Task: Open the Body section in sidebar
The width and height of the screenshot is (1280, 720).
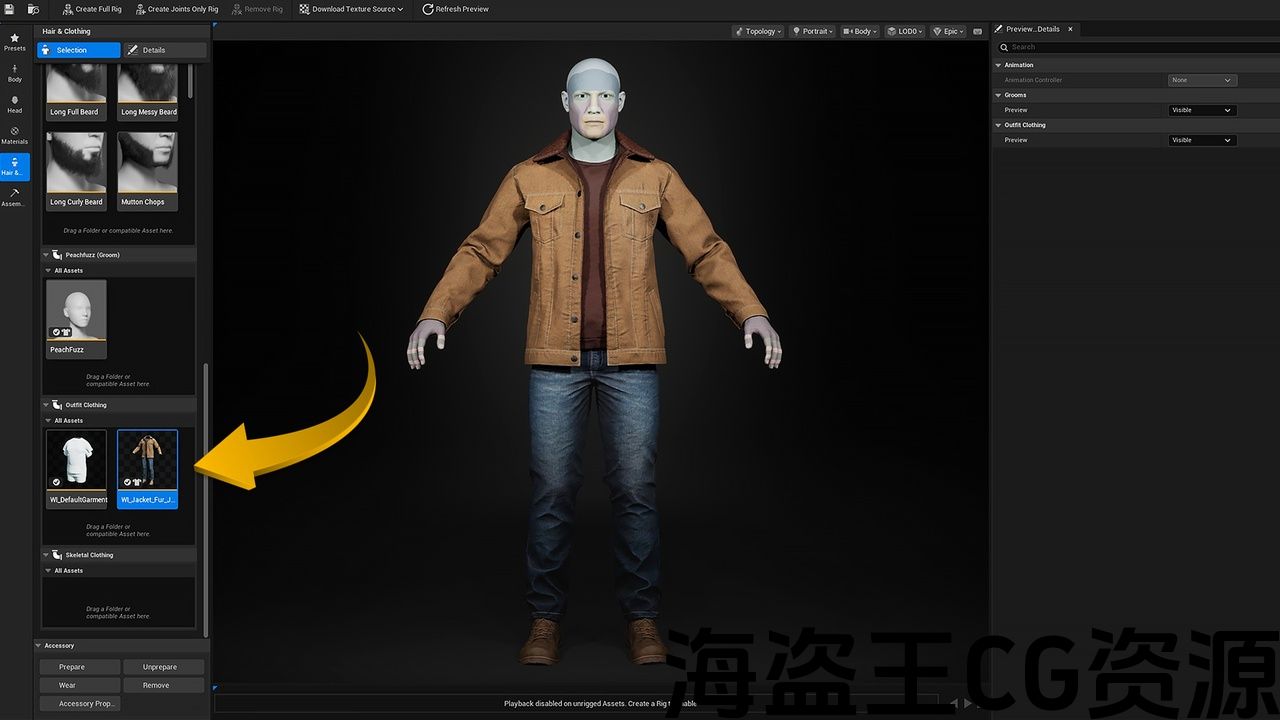Action: pos(15,73)
